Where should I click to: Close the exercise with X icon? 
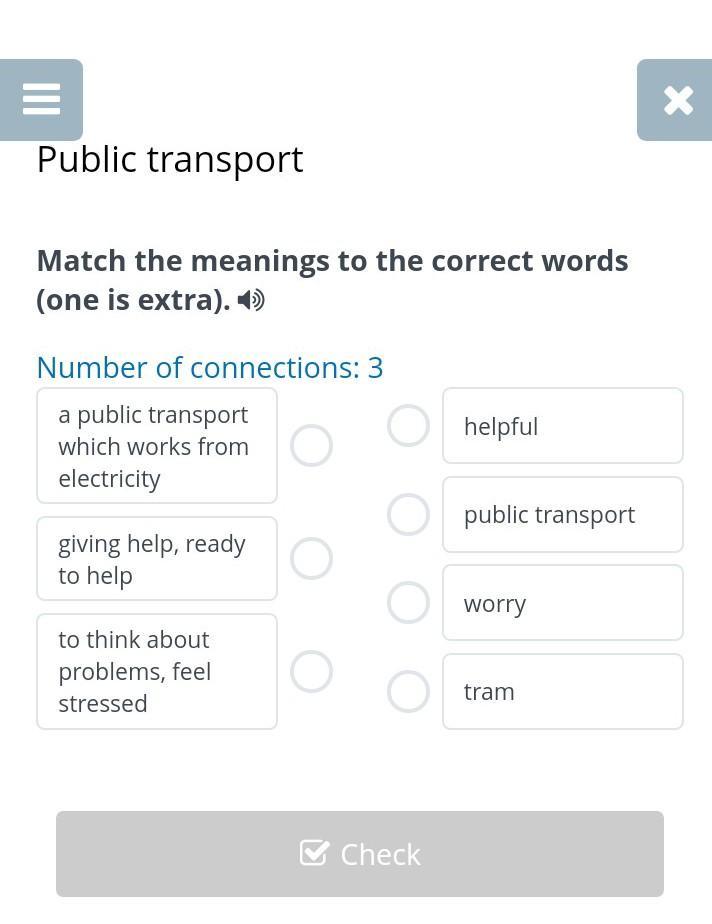click(678, 100)
